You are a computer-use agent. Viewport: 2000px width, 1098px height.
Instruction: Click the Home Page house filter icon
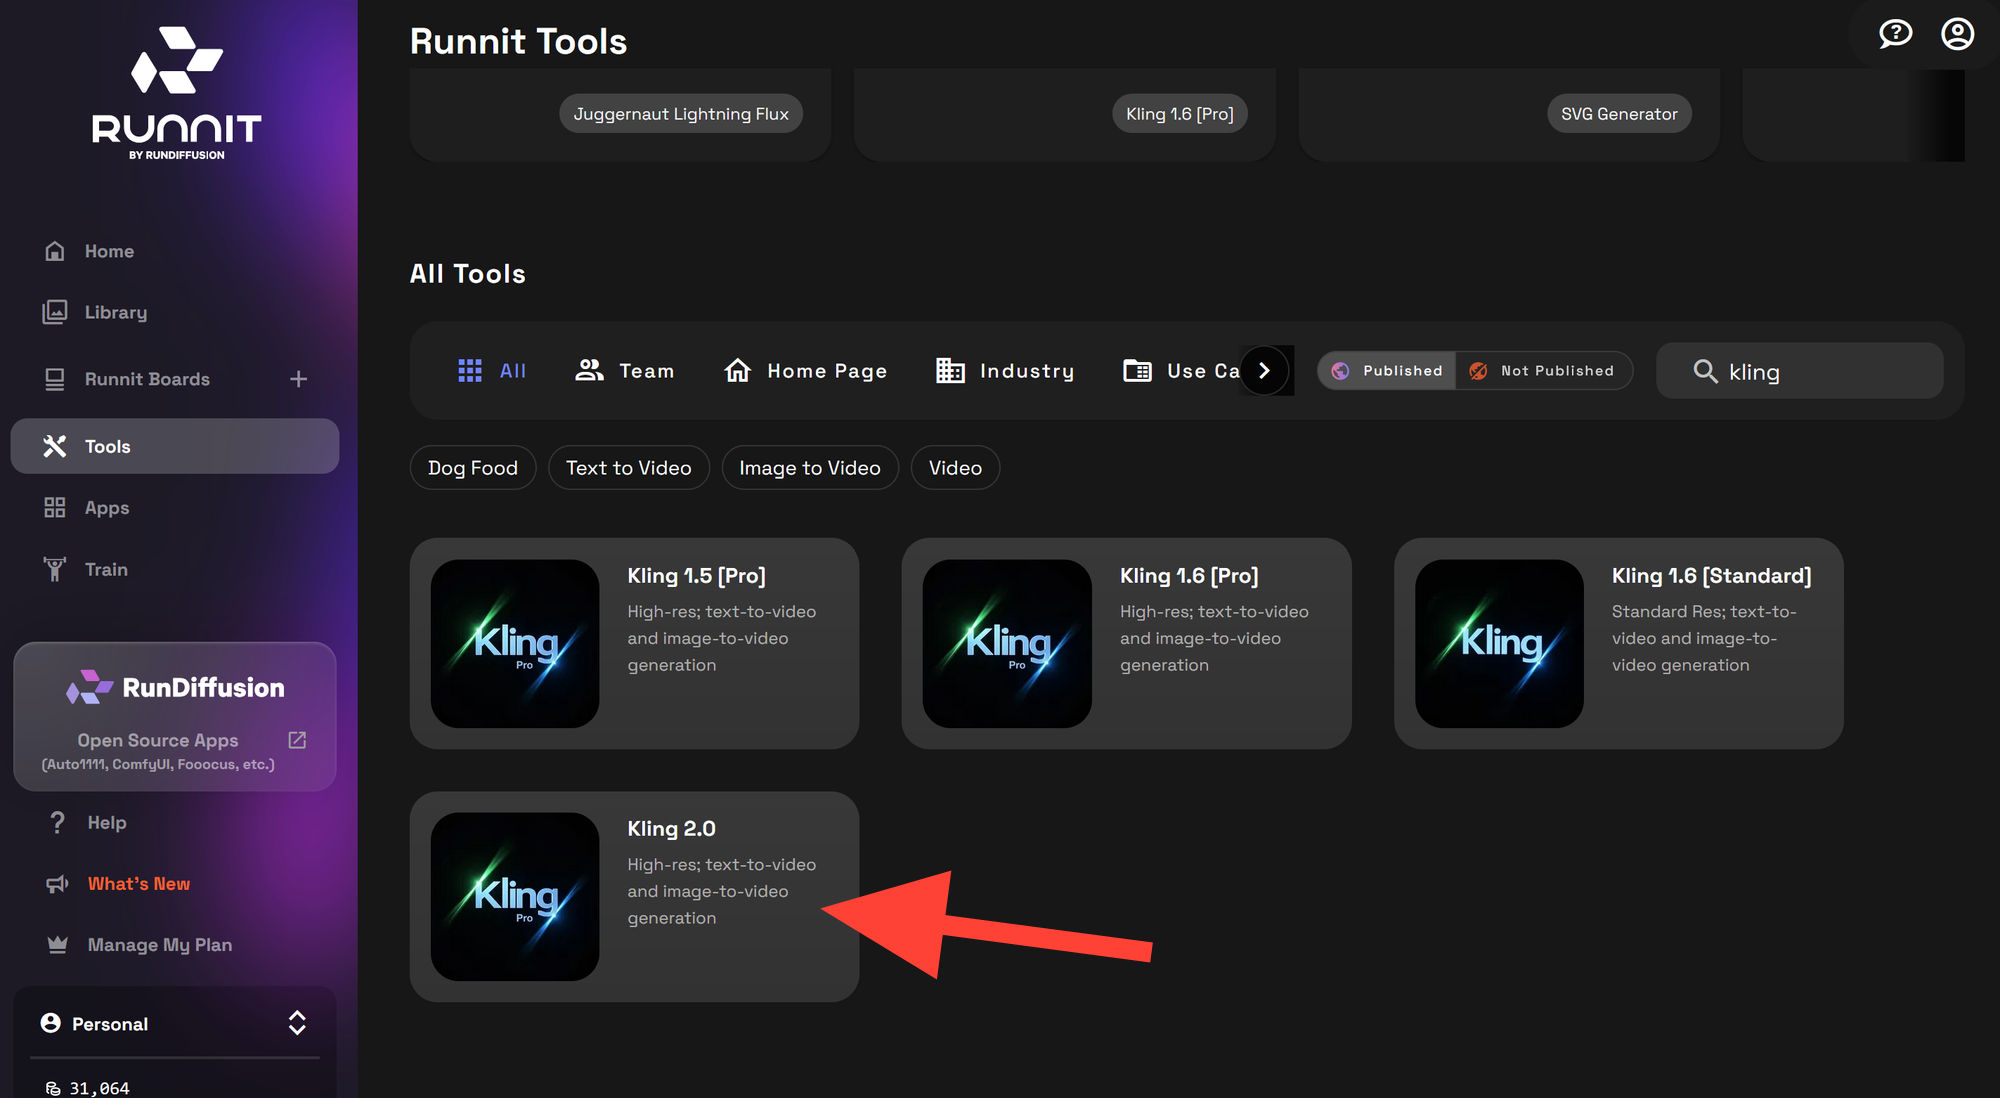738,371
